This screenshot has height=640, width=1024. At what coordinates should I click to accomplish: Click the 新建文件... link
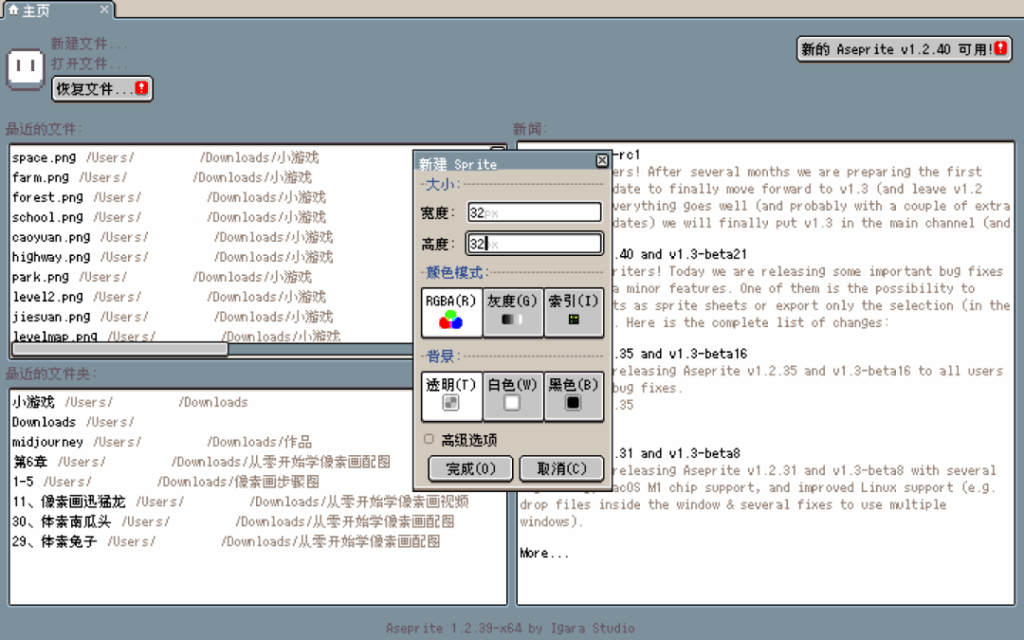tap(89, 44)
